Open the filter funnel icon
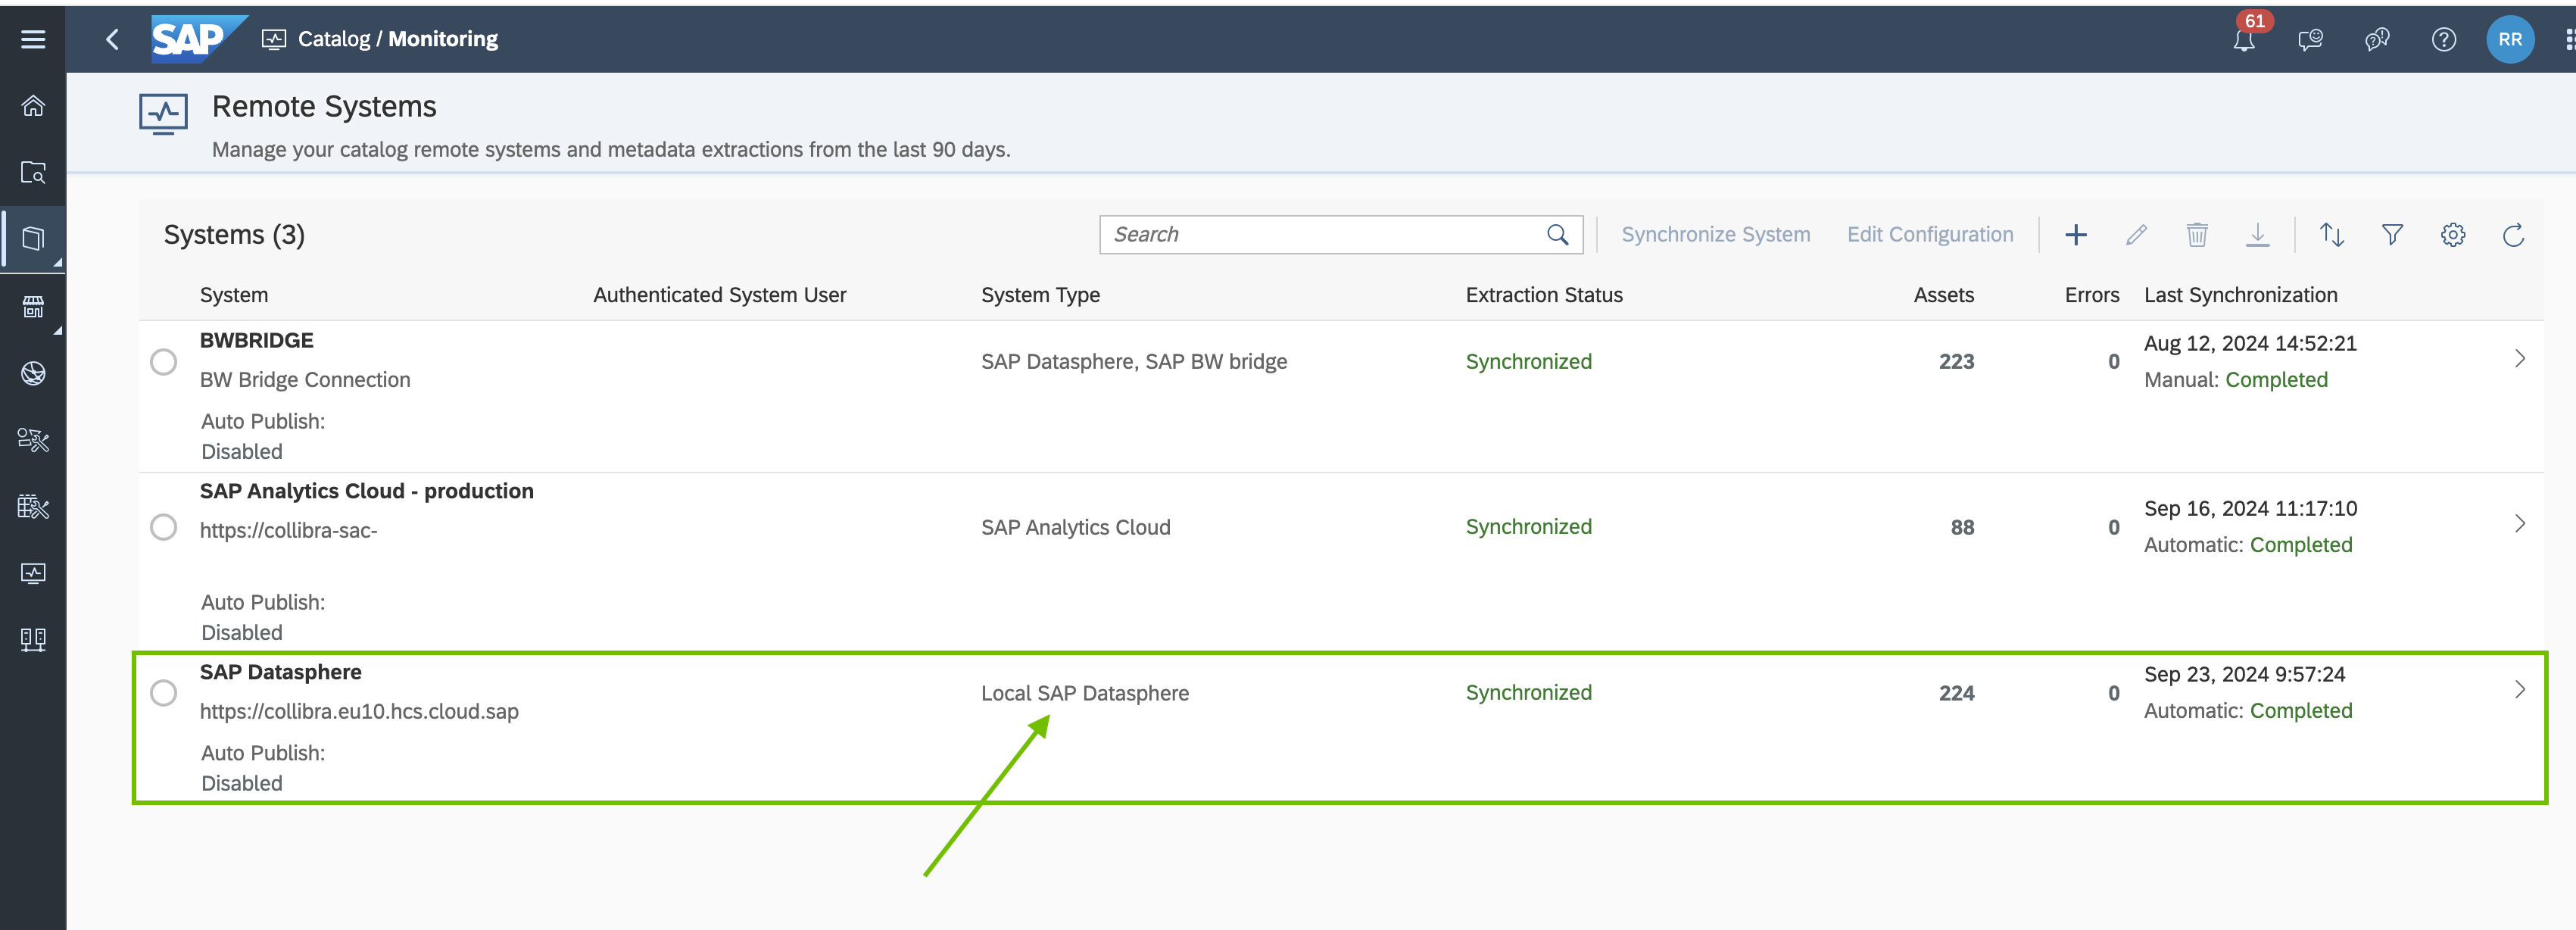Image resolution: width=2576 pixels, height=930 pixels. (x=2391, y=235)
